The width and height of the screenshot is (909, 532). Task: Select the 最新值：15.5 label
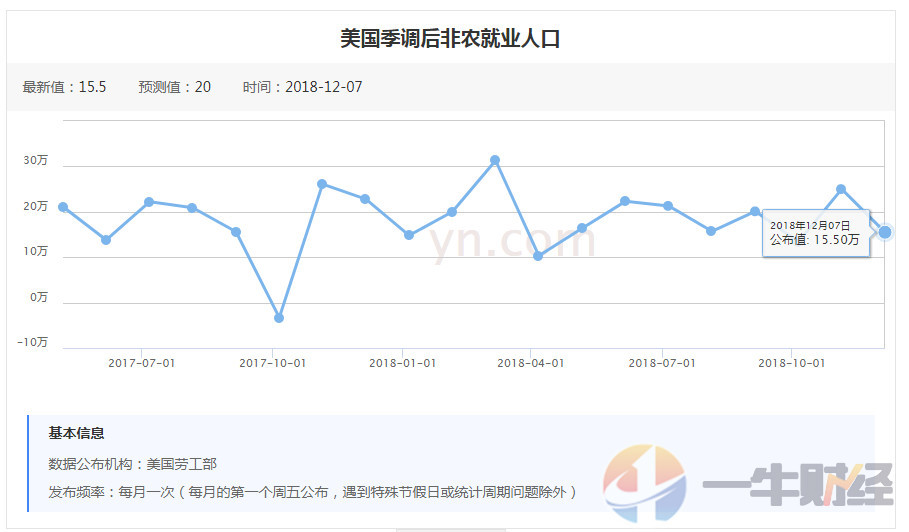tap(64, 87)
